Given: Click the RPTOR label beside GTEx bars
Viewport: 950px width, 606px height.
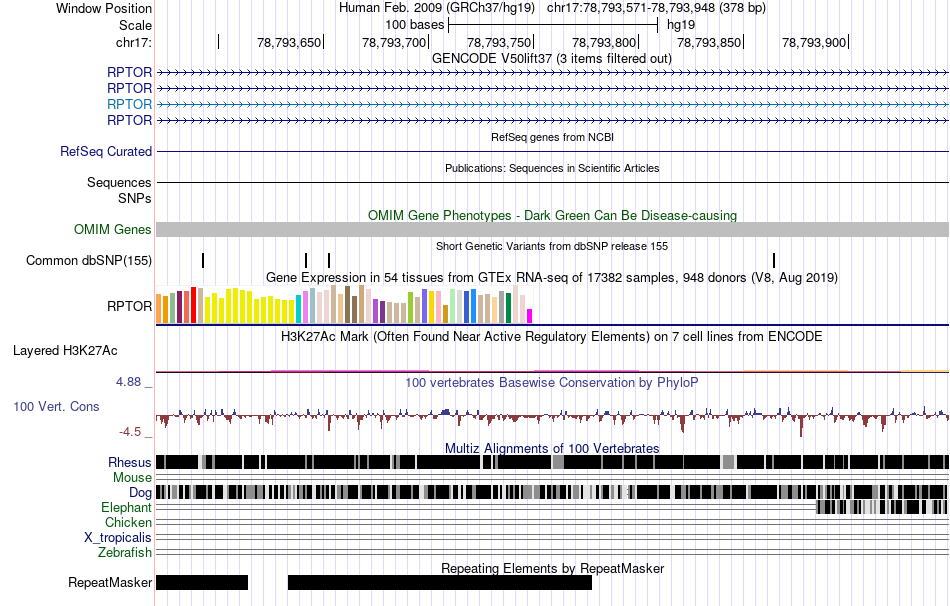Looking at the screenshot, I should pyautogui.click(x=129, y=306).
